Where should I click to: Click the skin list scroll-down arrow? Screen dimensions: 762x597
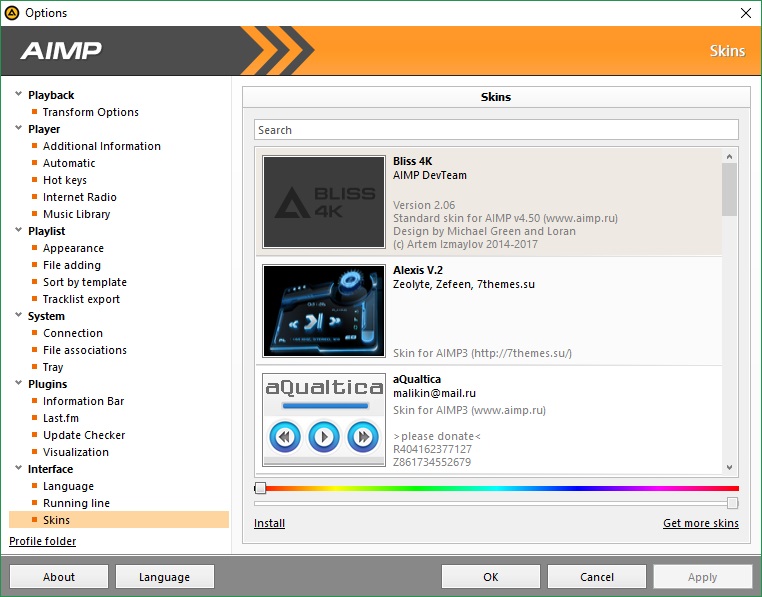(729, 467)
